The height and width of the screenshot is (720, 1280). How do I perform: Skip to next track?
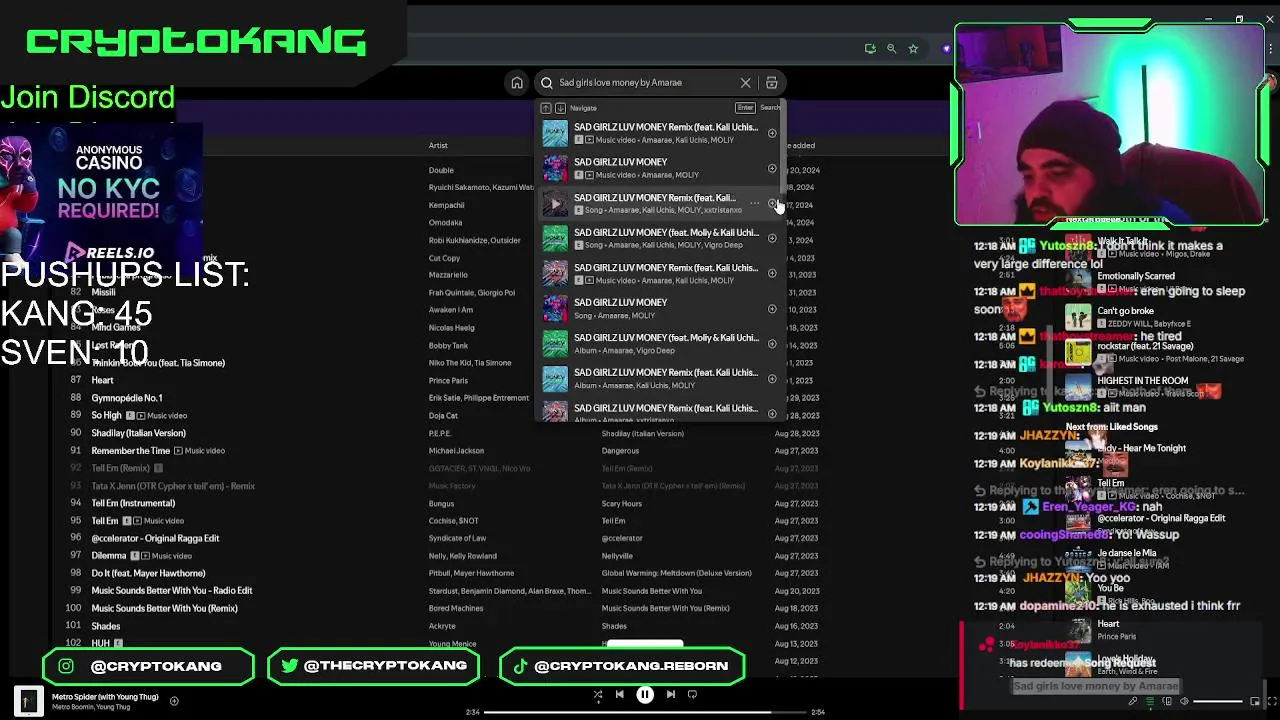670,694
